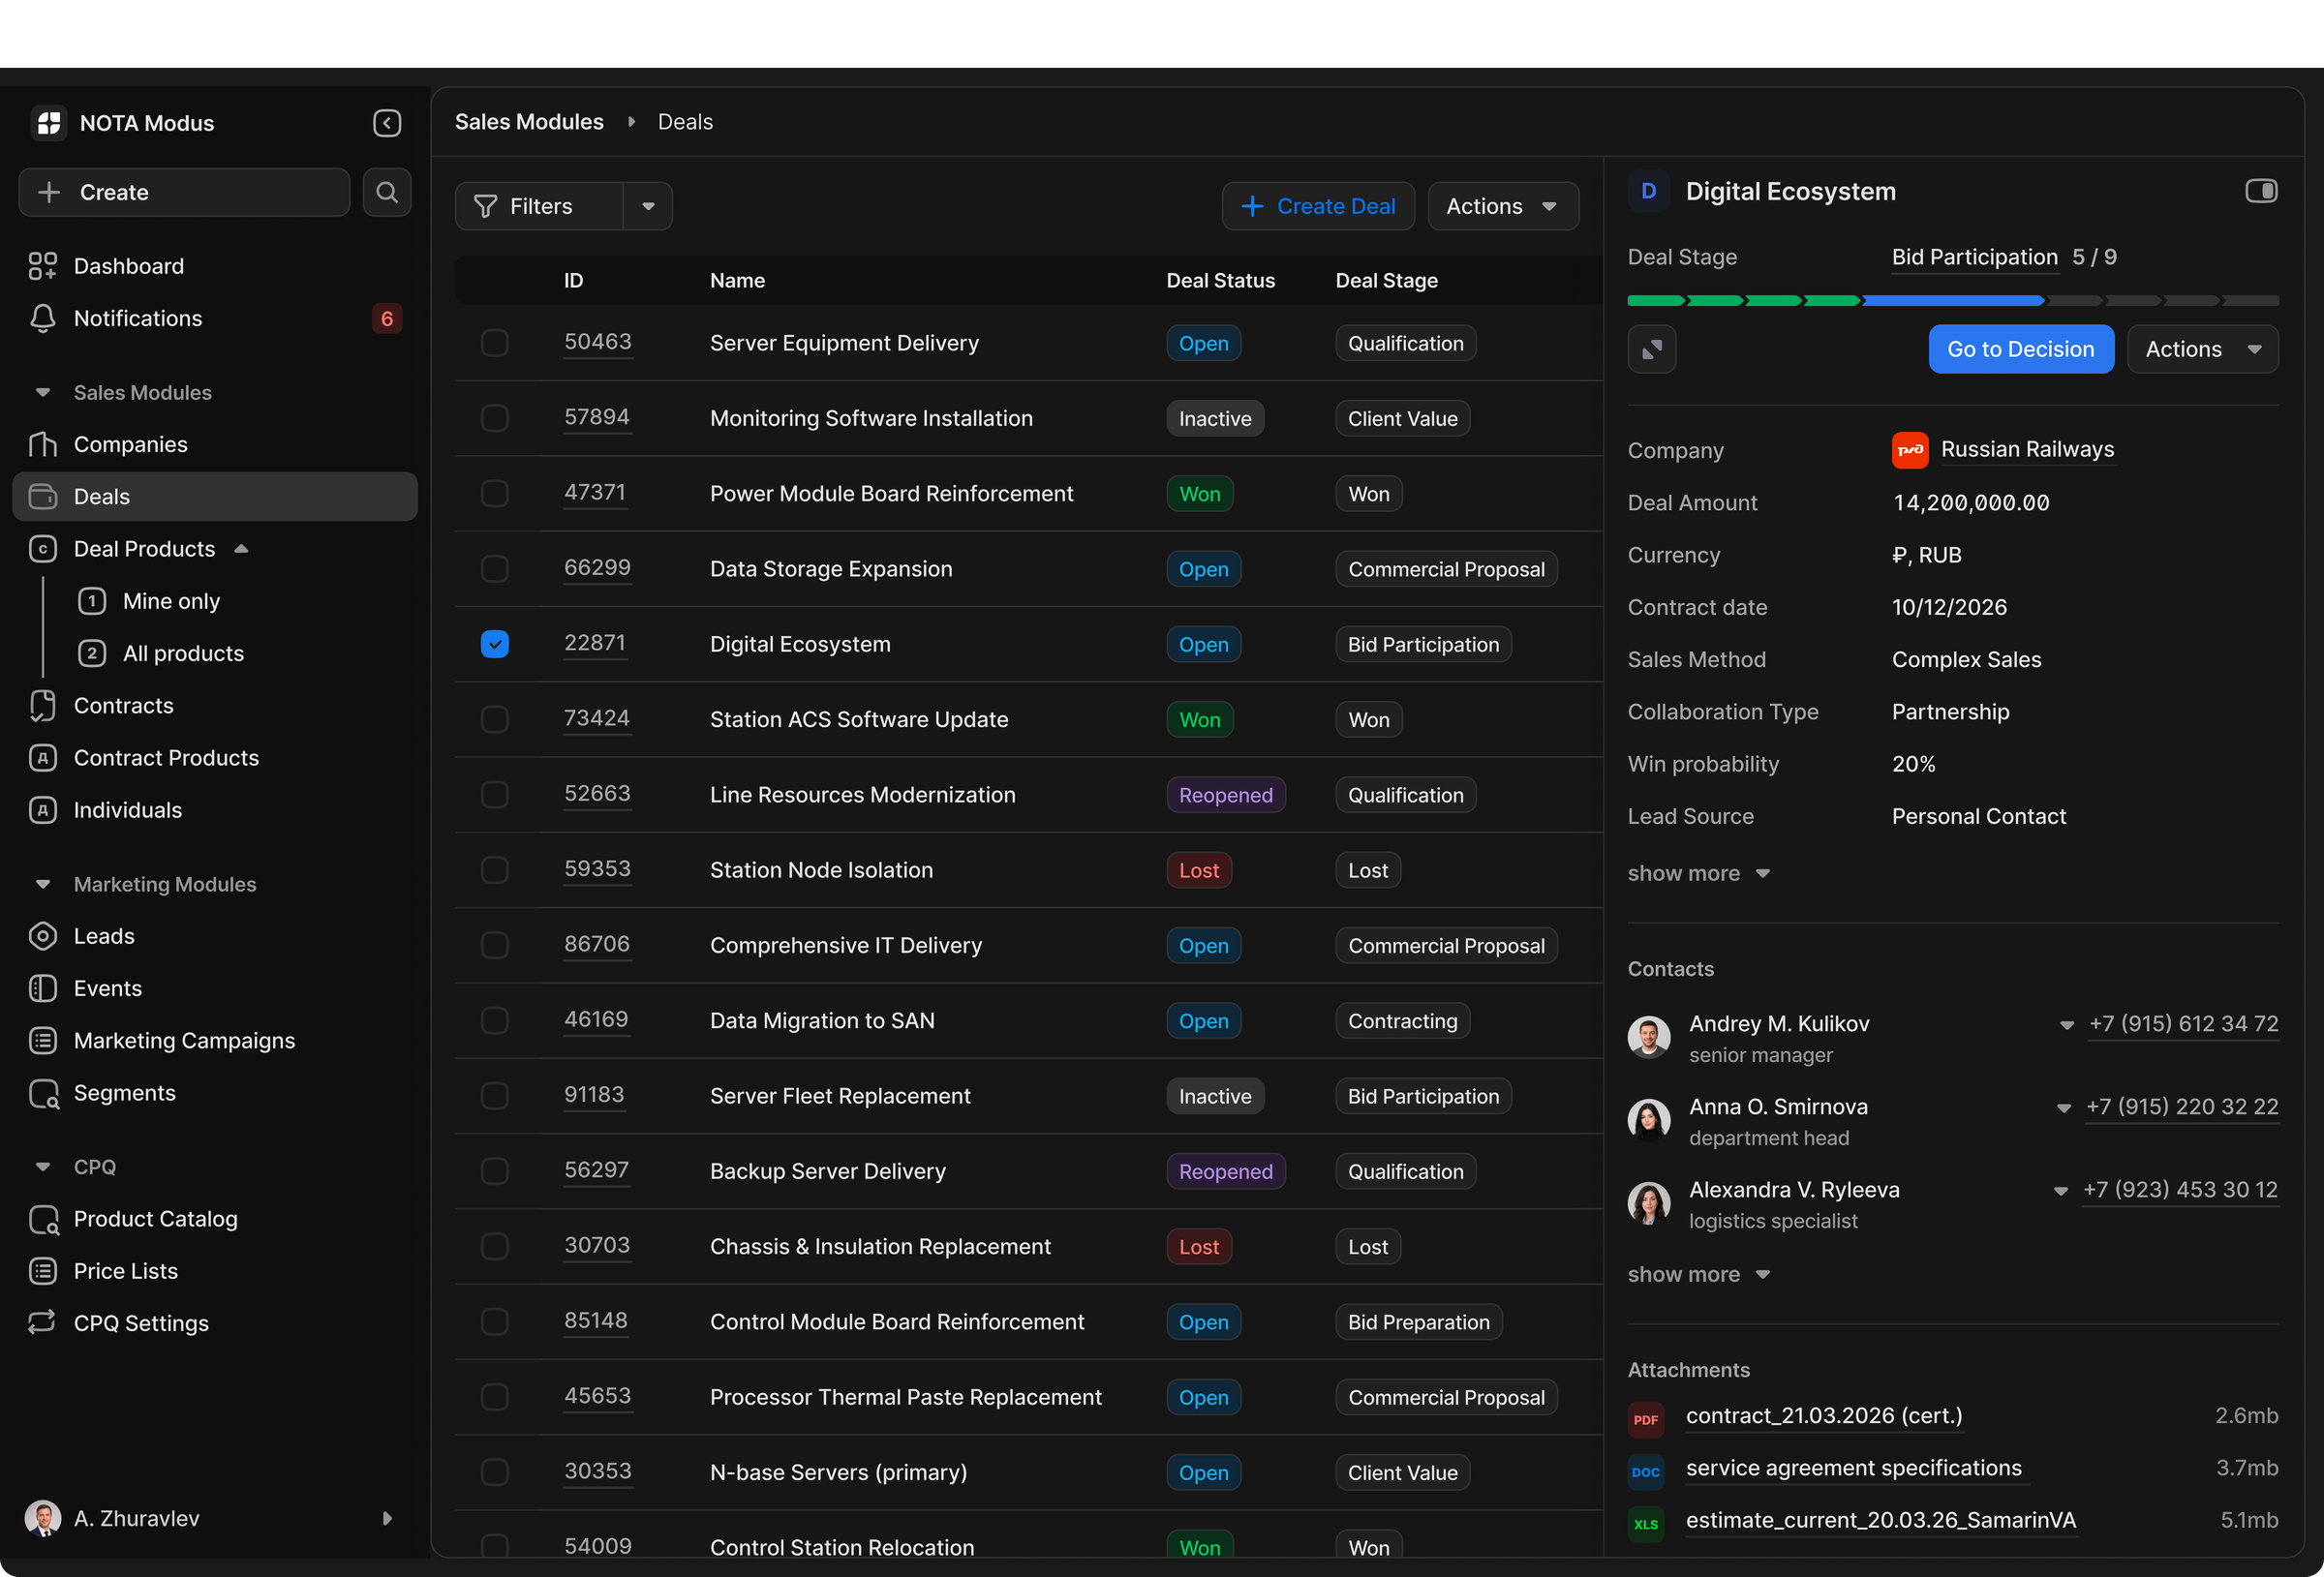Click the NOTA Modus logo icon
Screen dimensions: 2324x1577
pos(49,123)
